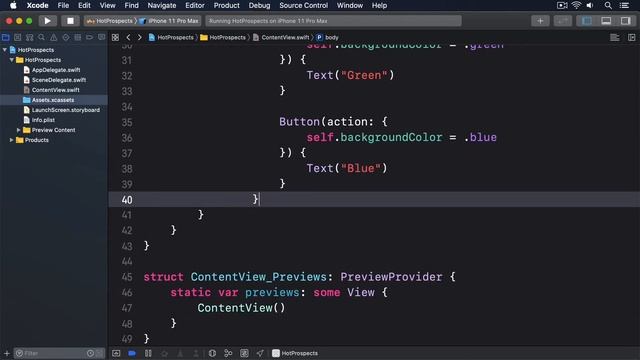Open Spotlight search in menu bar
The width and height of the screenshot is (640, 360).
pyautogui.click(x=608, y=5)
